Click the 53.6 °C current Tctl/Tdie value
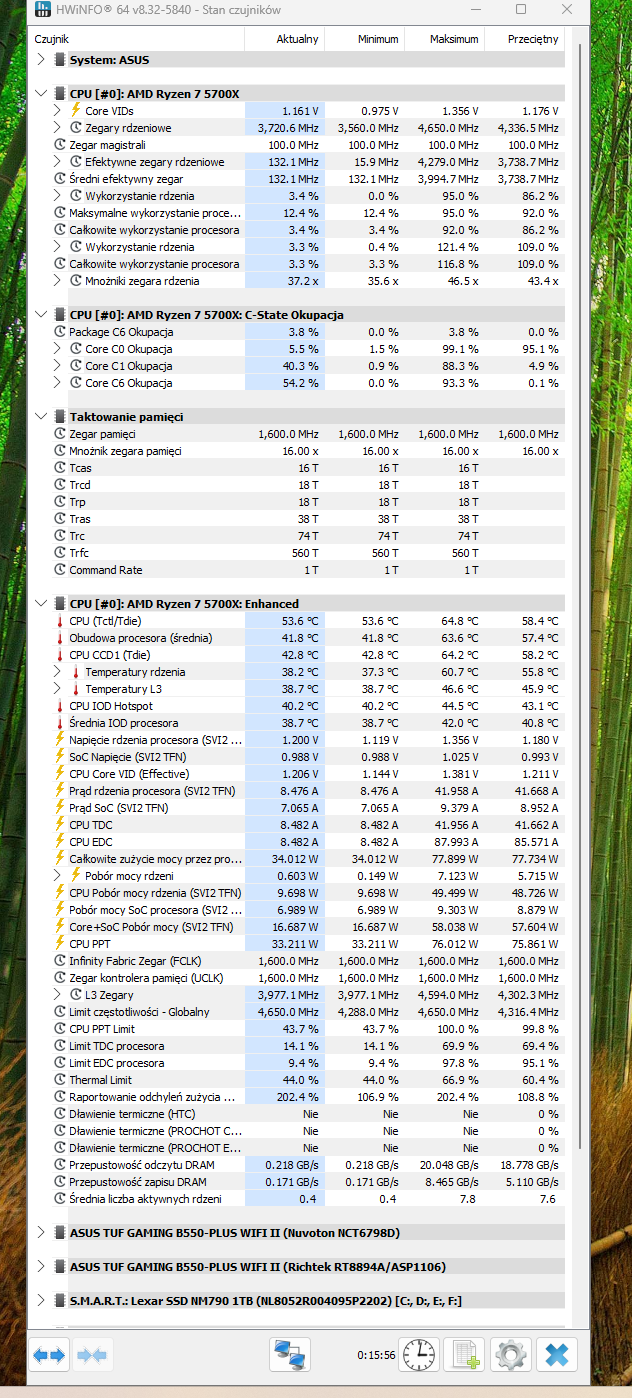Viewport: 632px width, 1398px height. coord(298,621)
